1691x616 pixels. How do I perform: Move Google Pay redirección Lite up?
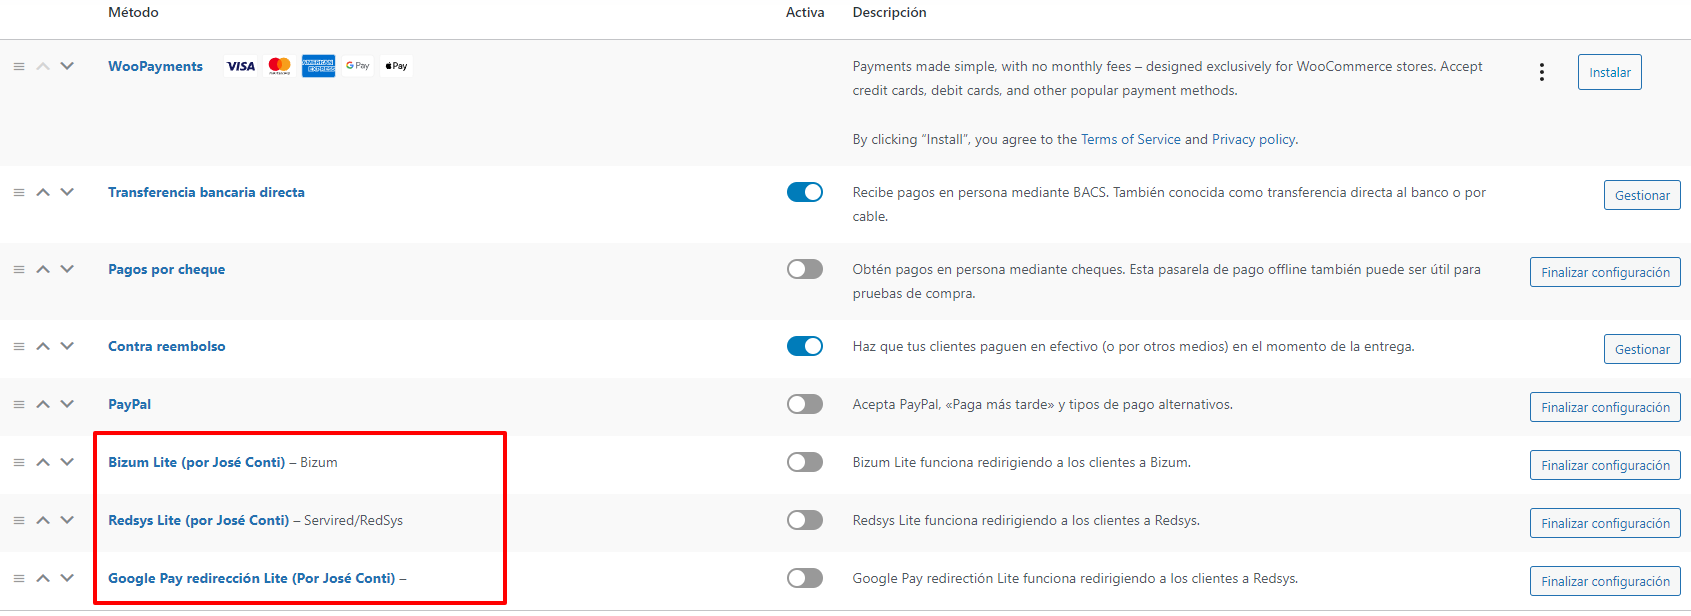point(43,578)
